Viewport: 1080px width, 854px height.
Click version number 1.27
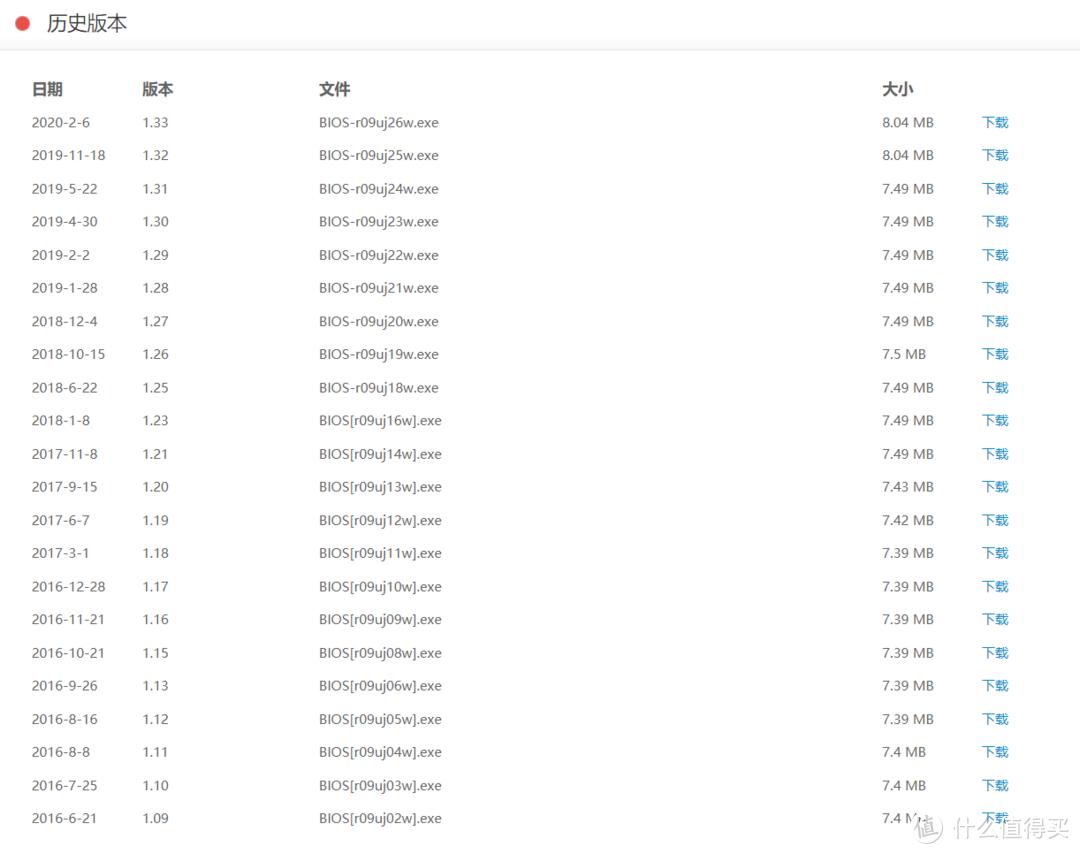point(155,322)
